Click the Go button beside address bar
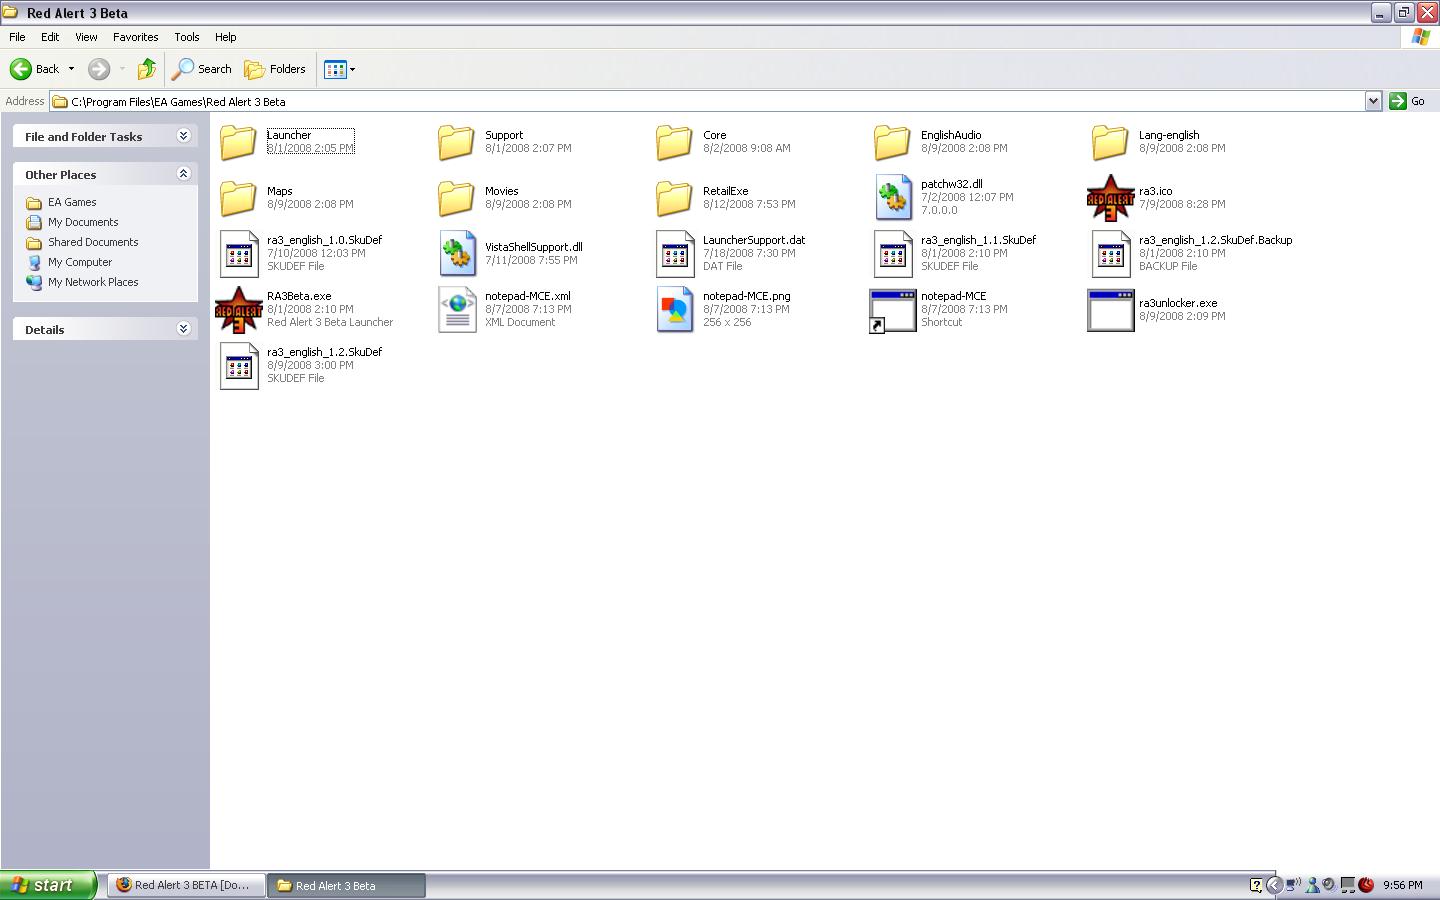The image size is (1440, 900). (1408, 101)
